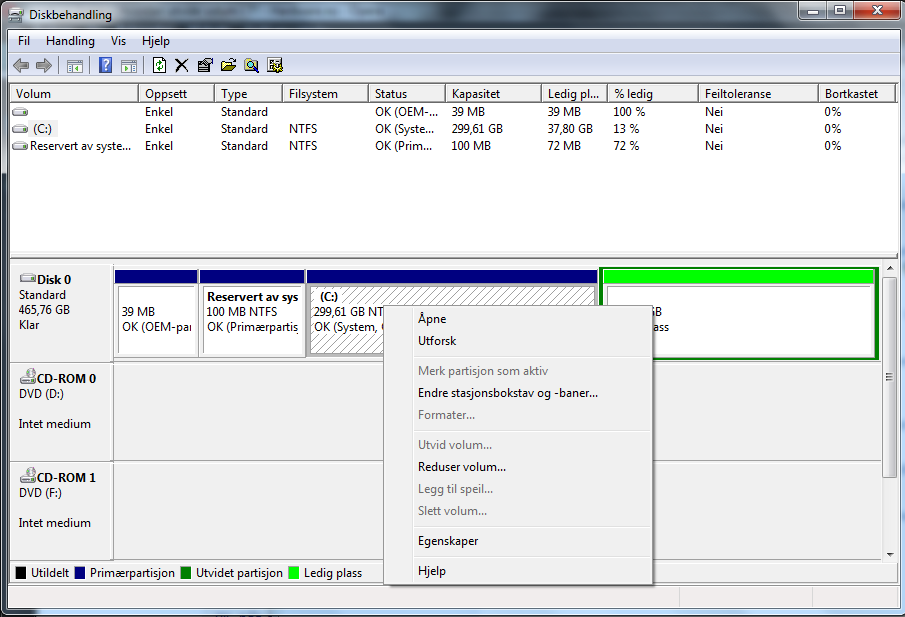Select the Disk 0 drive icon
Screen dimensions: 905x617
28,278
